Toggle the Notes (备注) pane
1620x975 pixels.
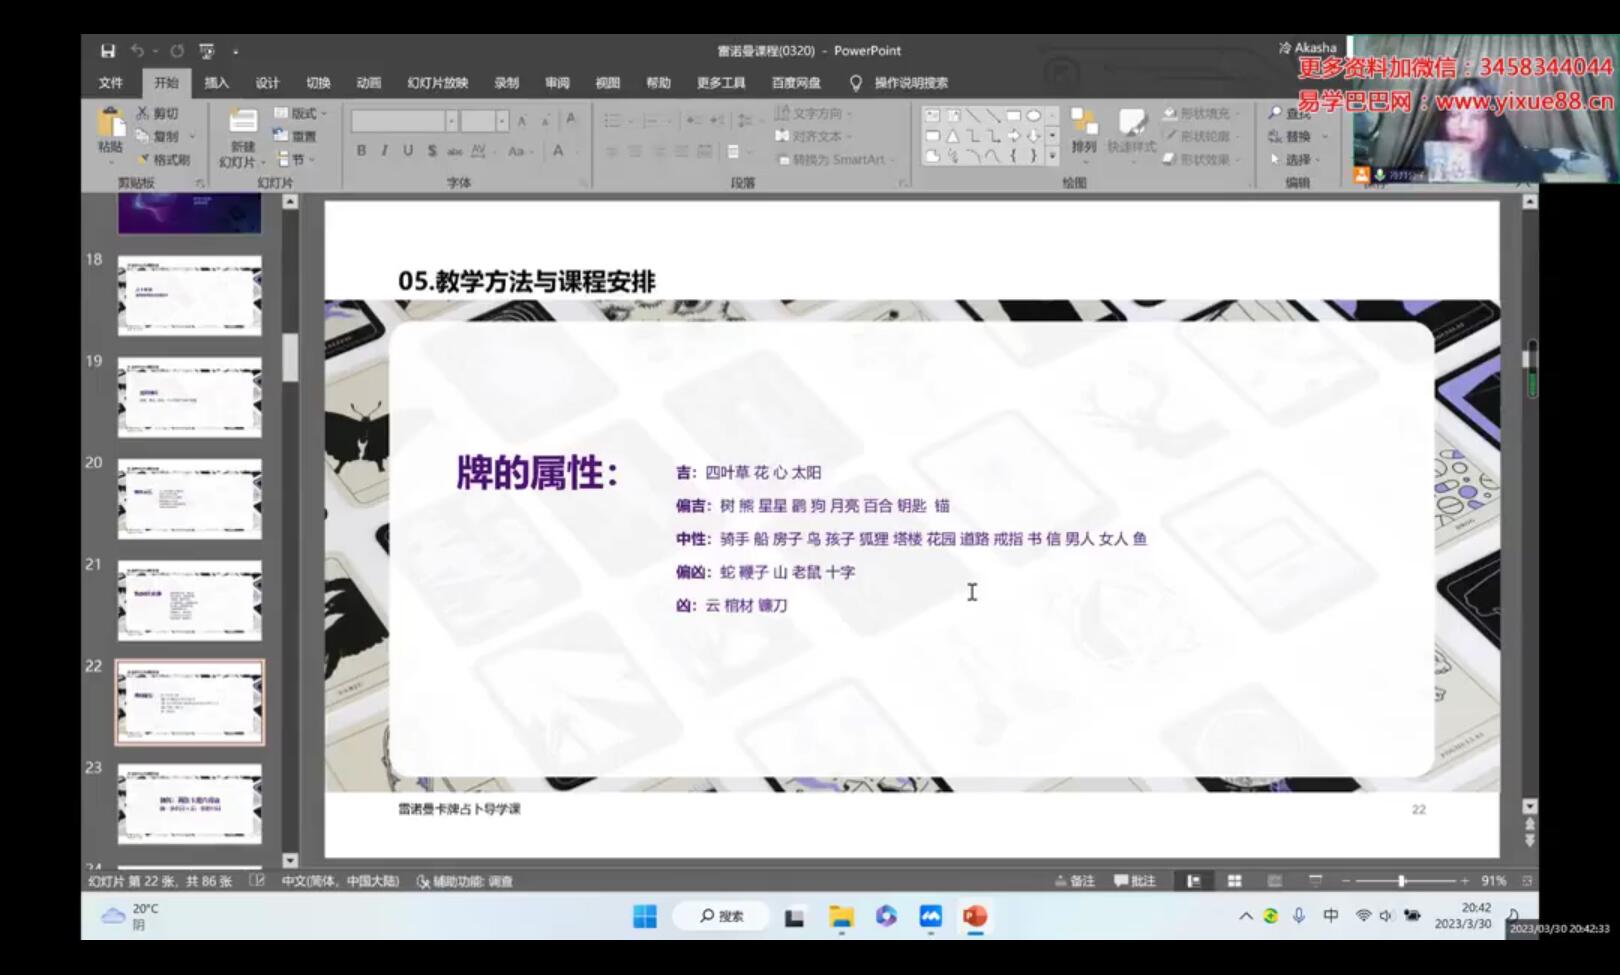click(x=1075, y=881)
